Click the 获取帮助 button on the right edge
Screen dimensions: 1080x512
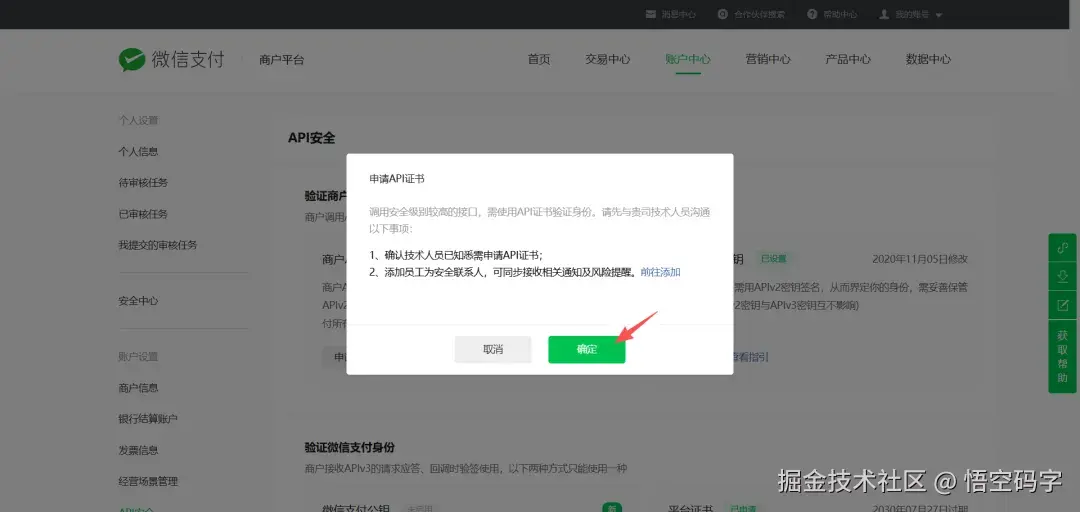[1062, 356]
